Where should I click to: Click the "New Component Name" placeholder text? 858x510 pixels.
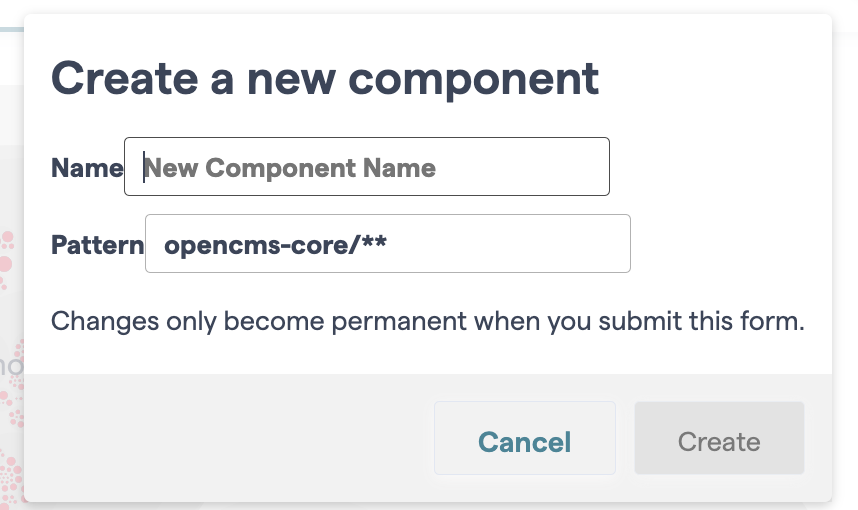291,168
